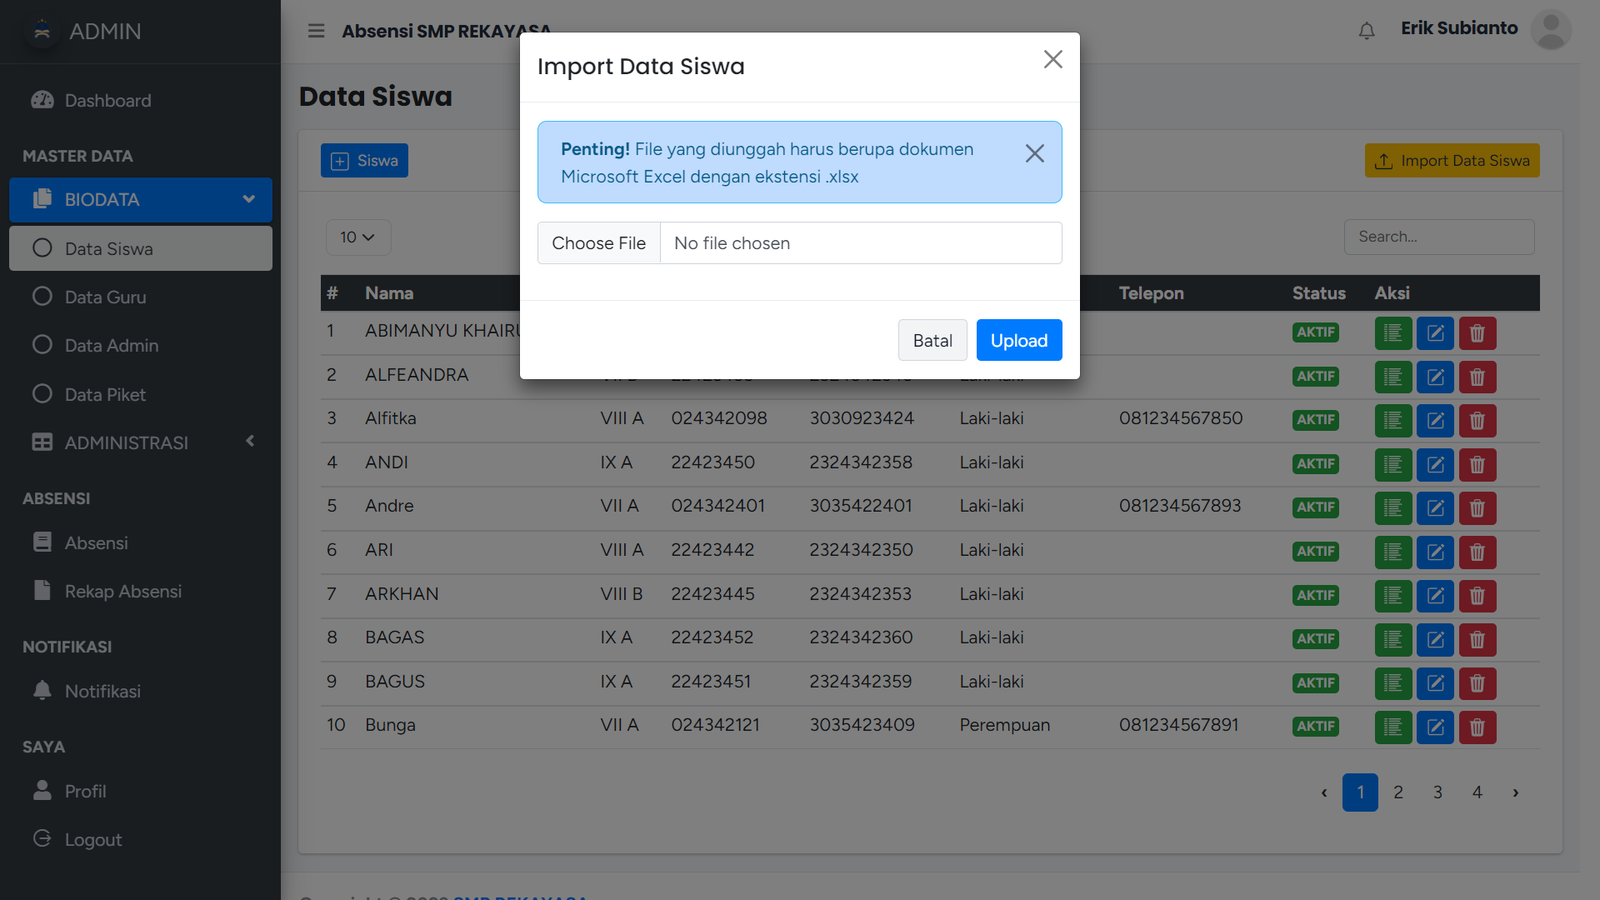The image size is (1600, 900).
Task: Click the Upload button
Action: tap(1018, 340)
